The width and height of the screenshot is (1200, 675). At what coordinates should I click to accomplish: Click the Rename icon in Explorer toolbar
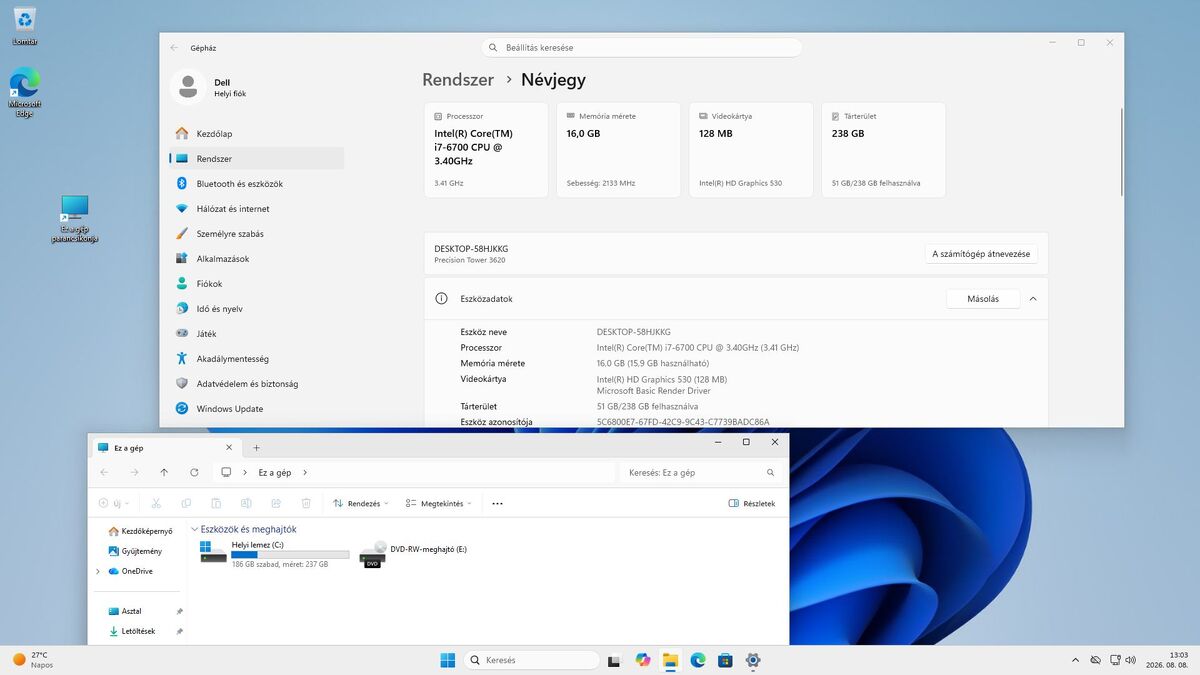pos(246,503)
